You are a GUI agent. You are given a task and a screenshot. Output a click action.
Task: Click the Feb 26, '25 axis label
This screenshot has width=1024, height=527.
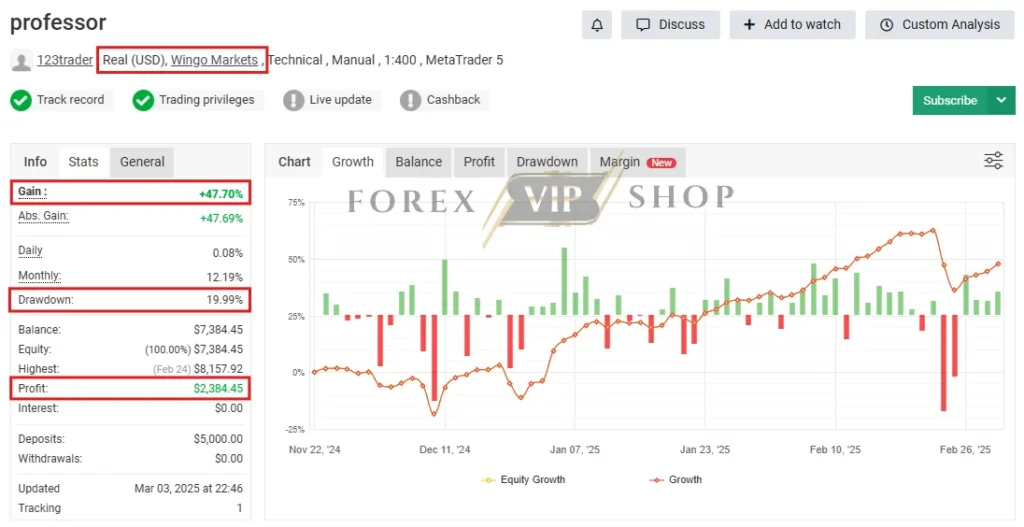tap(965, 450)
